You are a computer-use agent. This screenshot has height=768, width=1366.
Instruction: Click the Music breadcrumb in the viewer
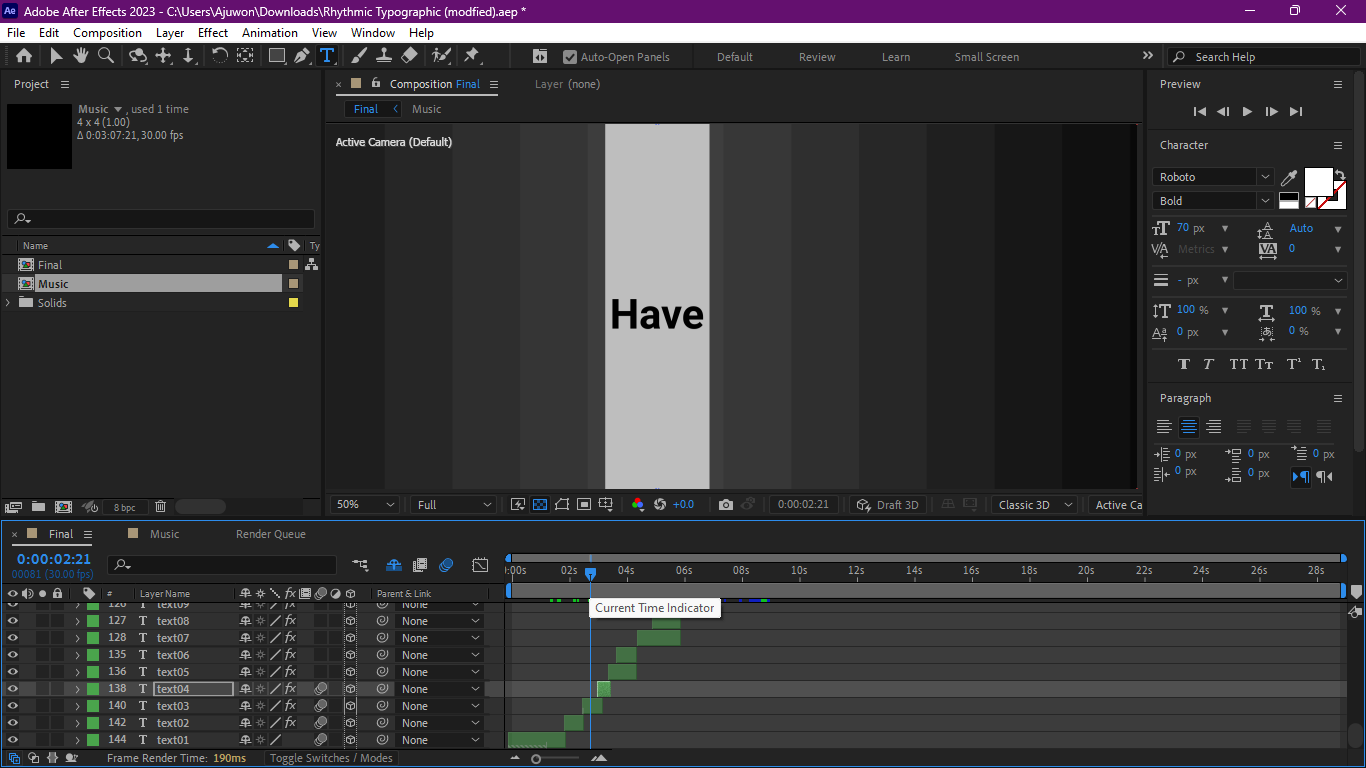click(426, 109)
